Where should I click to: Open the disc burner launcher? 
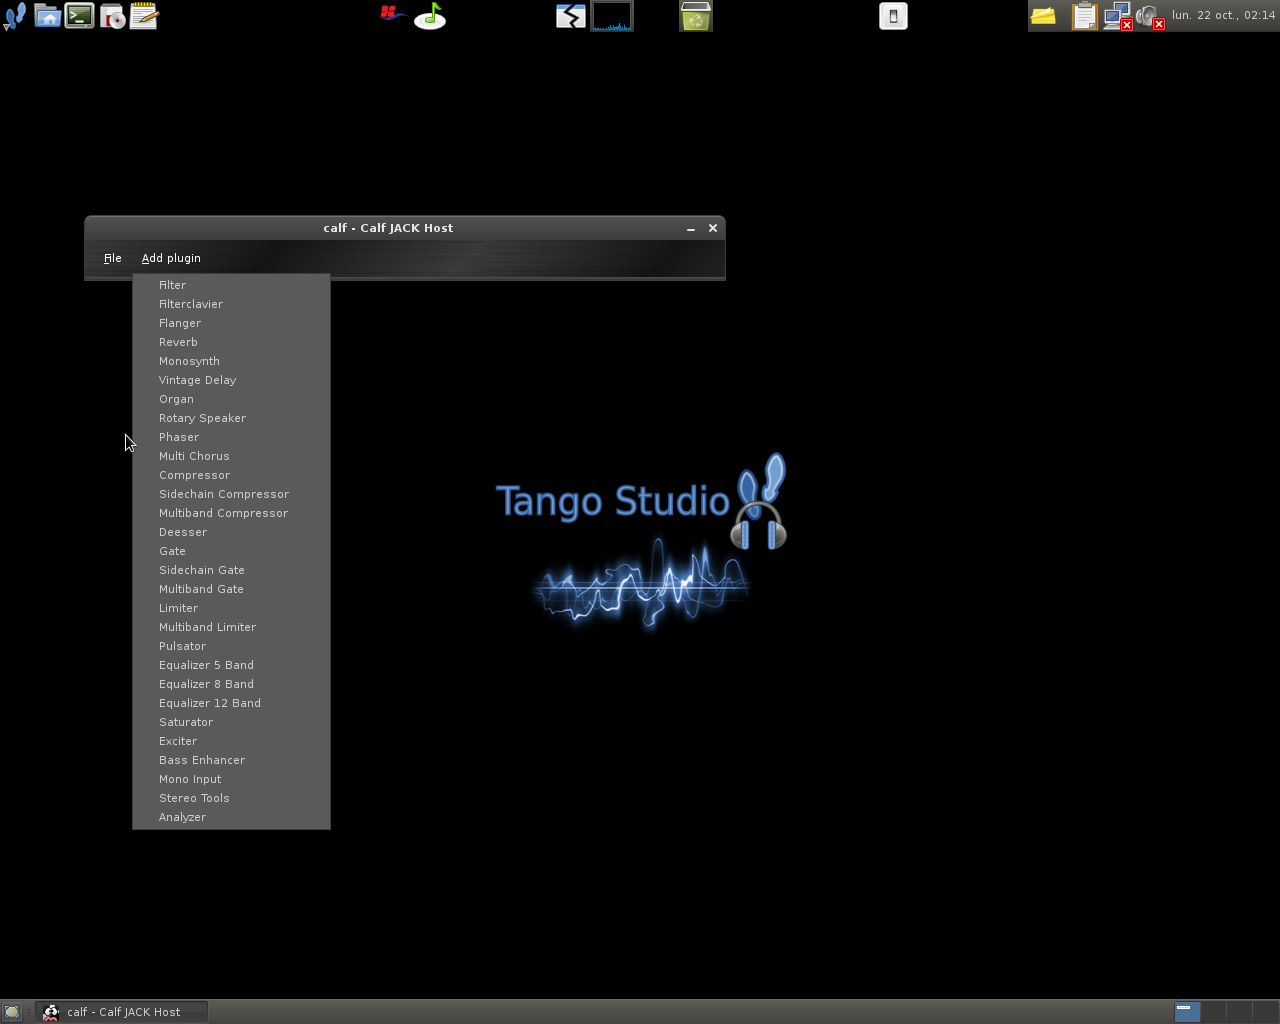pos(112,16)
